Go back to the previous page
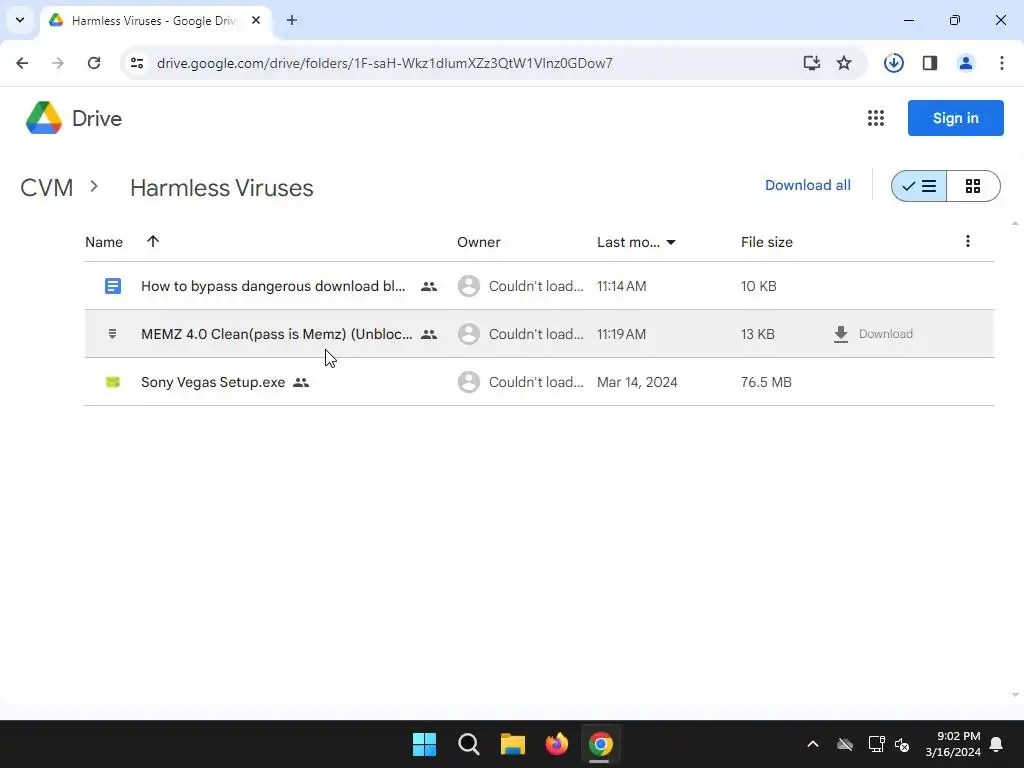The image size is (1024, 768). (22, 63)
